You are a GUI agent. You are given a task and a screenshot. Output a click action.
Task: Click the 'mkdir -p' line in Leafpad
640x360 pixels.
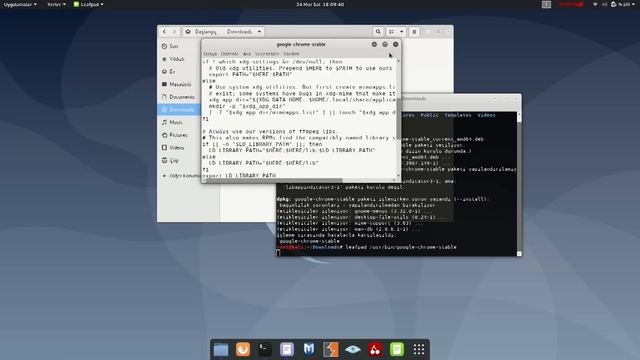point(247,106)
